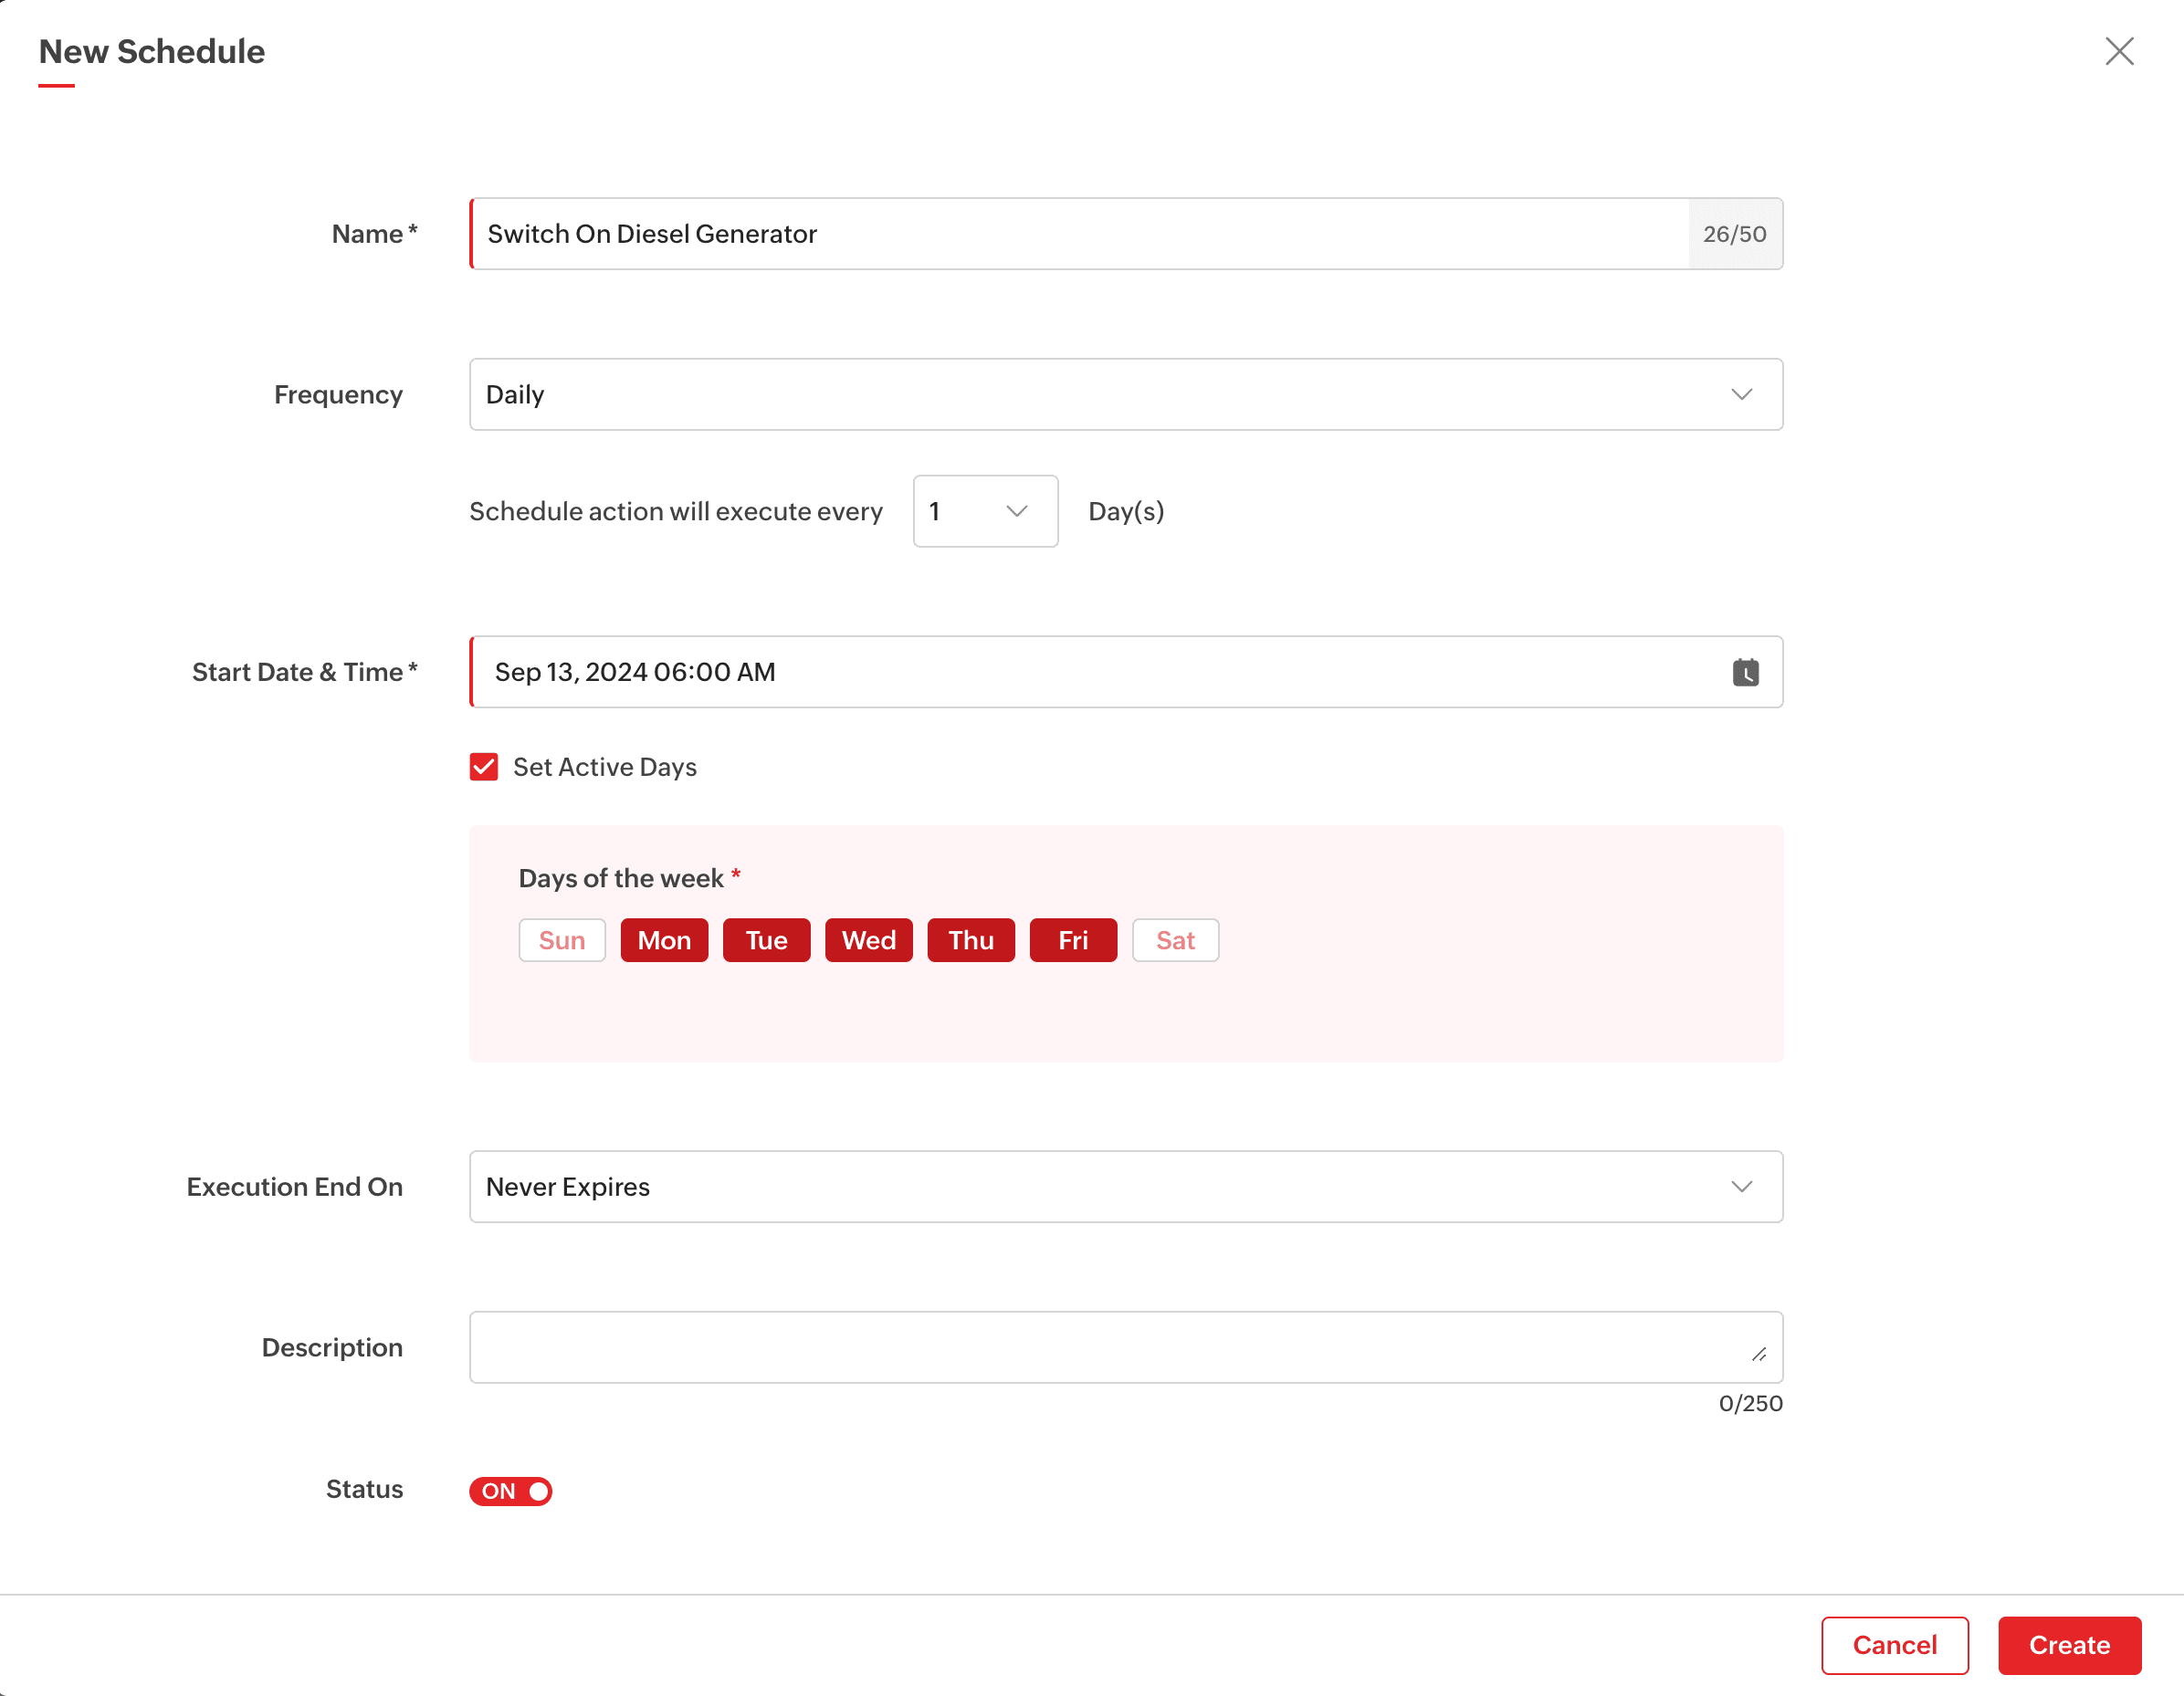This screenshot has height=1696, width=2184.
Task: Focus the schedule Name text field
Action: [1080, 234]
